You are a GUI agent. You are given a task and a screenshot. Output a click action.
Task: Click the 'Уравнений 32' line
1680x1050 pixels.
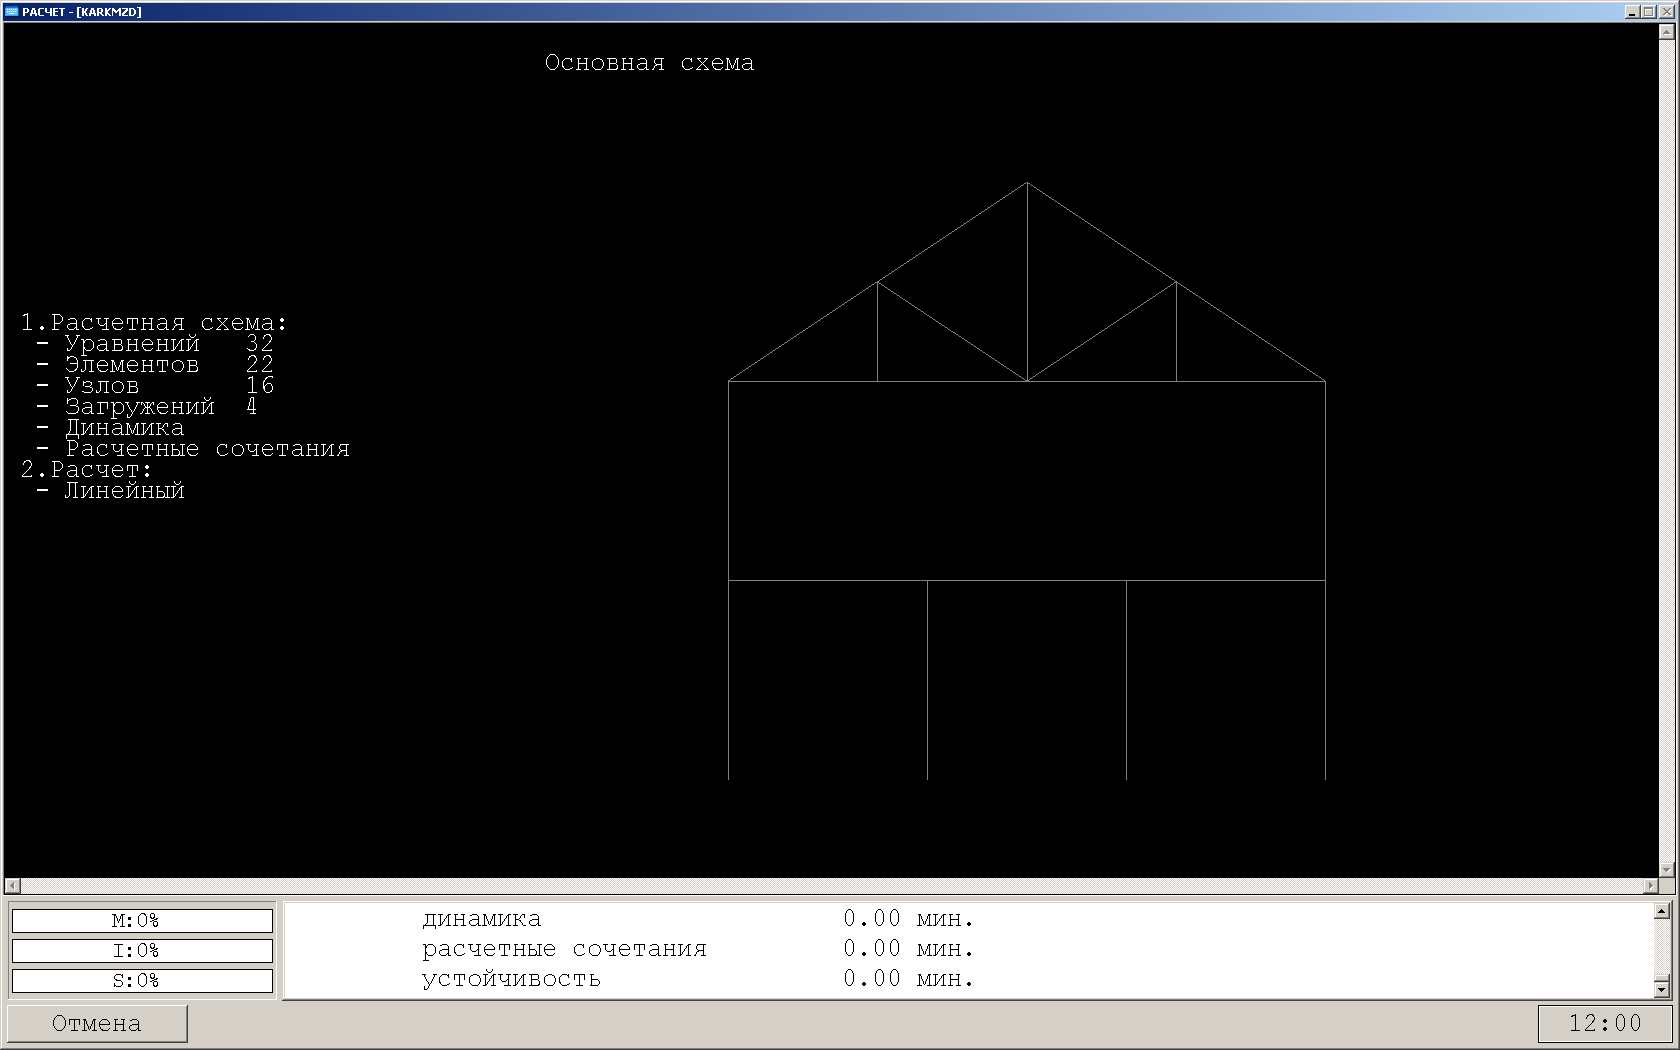point(154,344)
